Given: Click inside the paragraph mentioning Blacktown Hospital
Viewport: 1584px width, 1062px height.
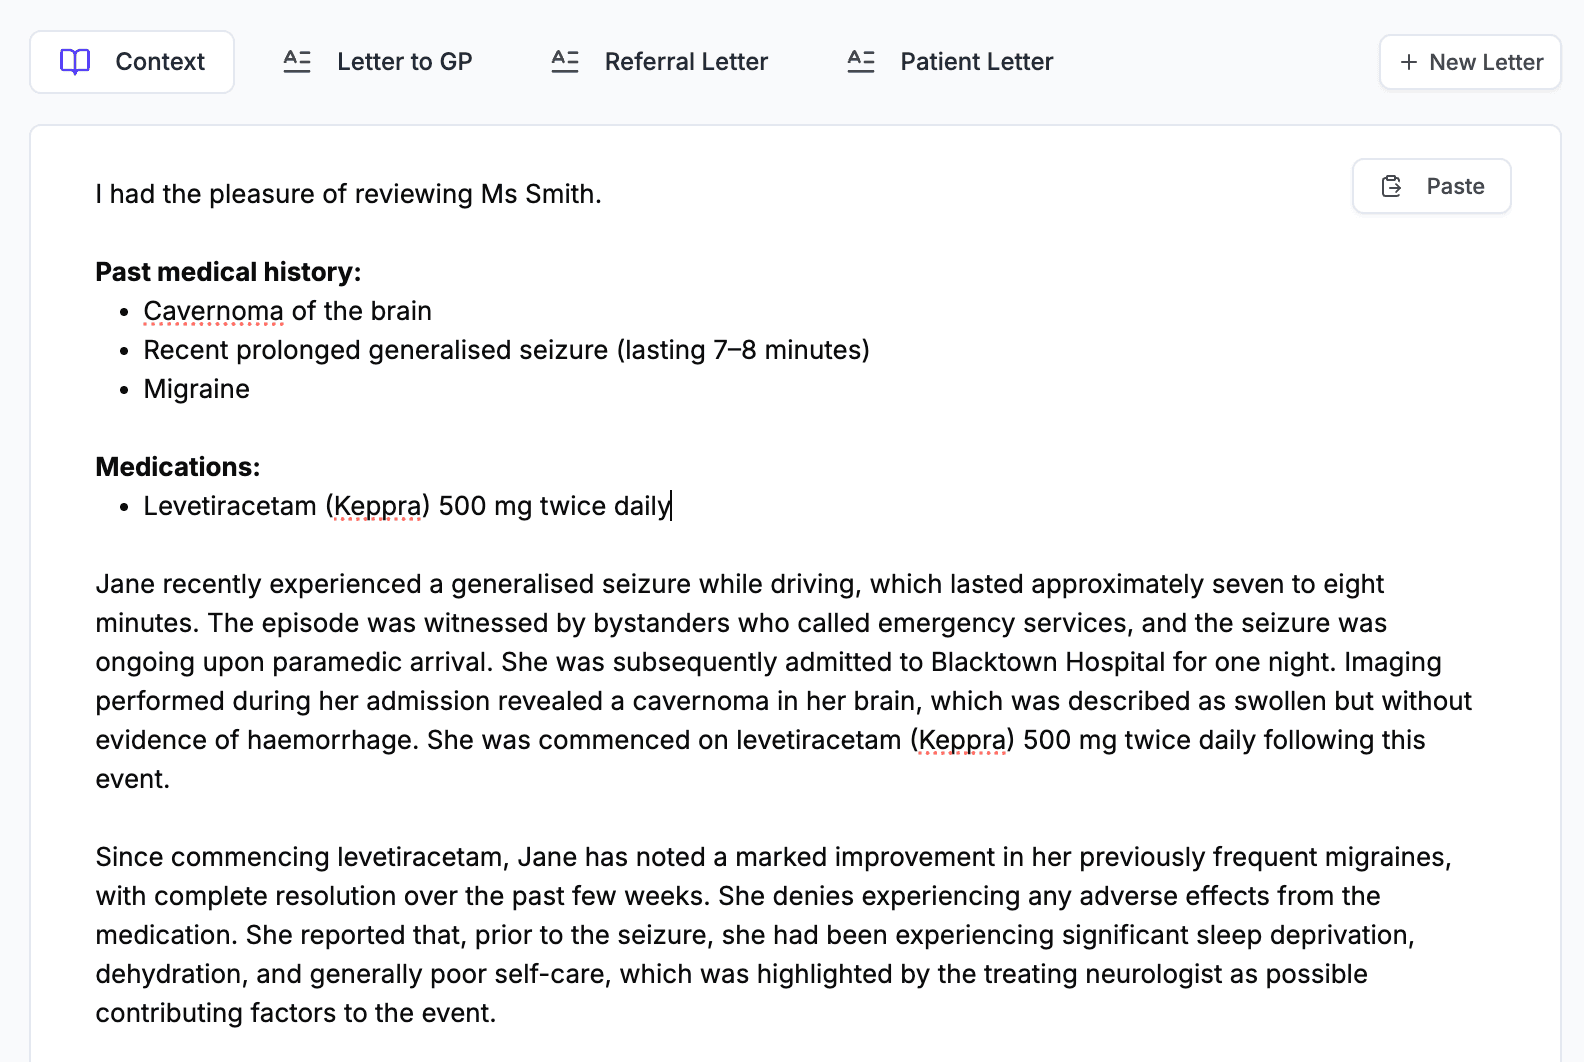Looking at the screenshot, I should 784,681.
